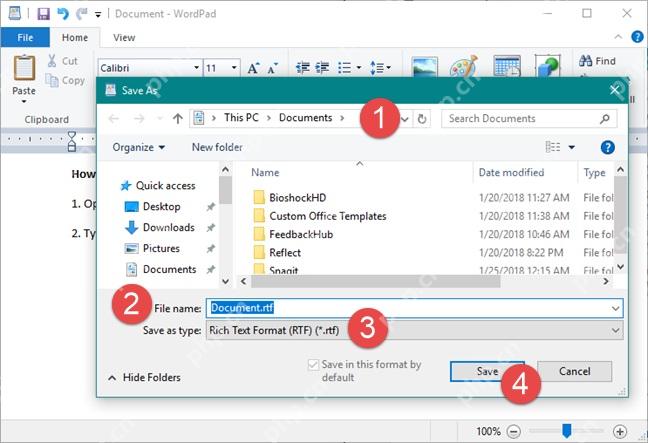The height and width of the screenshot is (443, 648).
Task: Click the Undo icon in WordPad's title bar
Action: [x=63, y=14]
